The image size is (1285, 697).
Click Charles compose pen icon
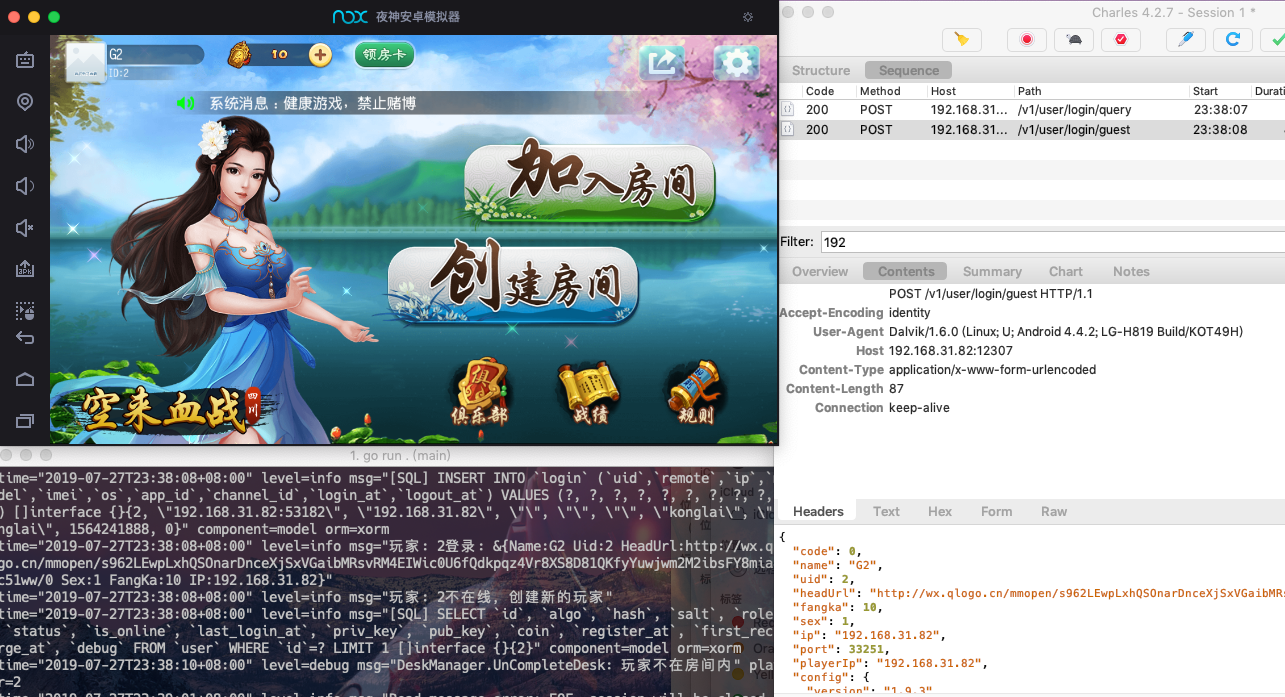point(1186,39)
